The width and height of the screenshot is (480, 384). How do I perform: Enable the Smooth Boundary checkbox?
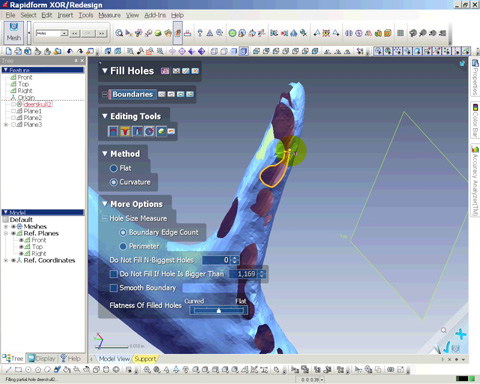click(x=114, y=288)
